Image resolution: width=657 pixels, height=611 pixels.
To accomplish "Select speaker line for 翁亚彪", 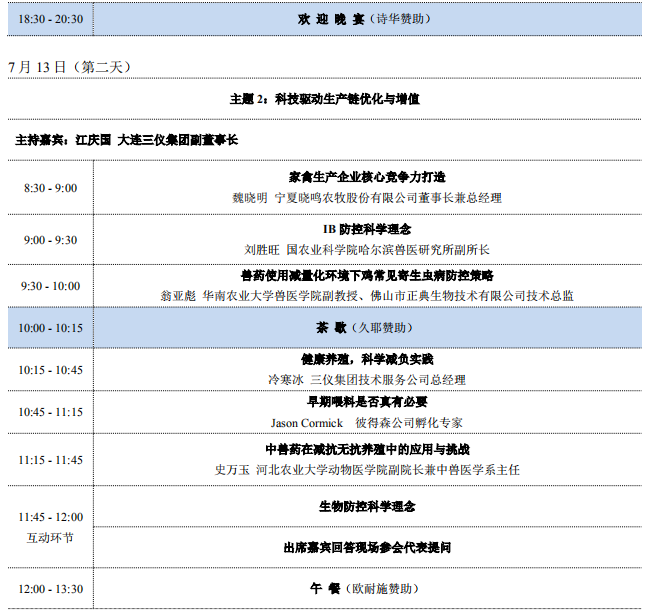I will 366,296.
